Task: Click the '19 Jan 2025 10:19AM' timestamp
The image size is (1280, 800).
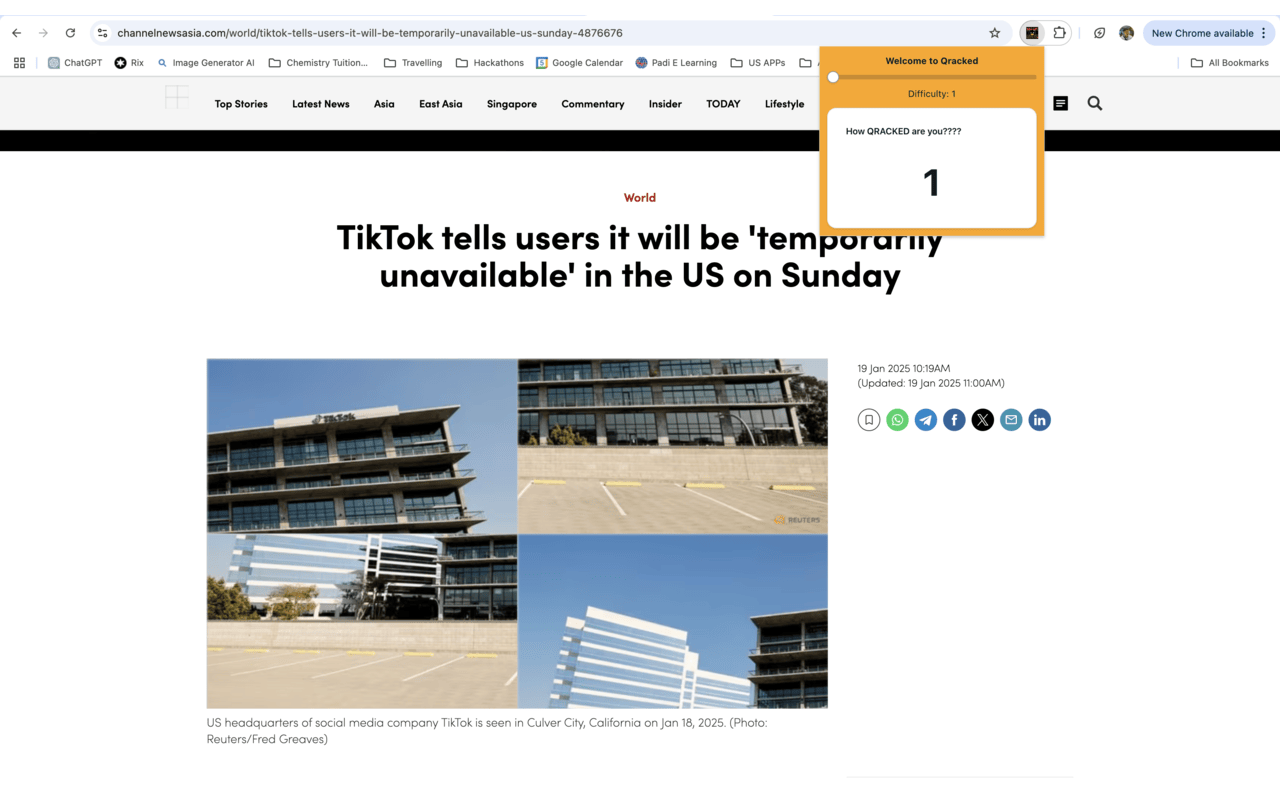Action: click(x=904, y=368)
